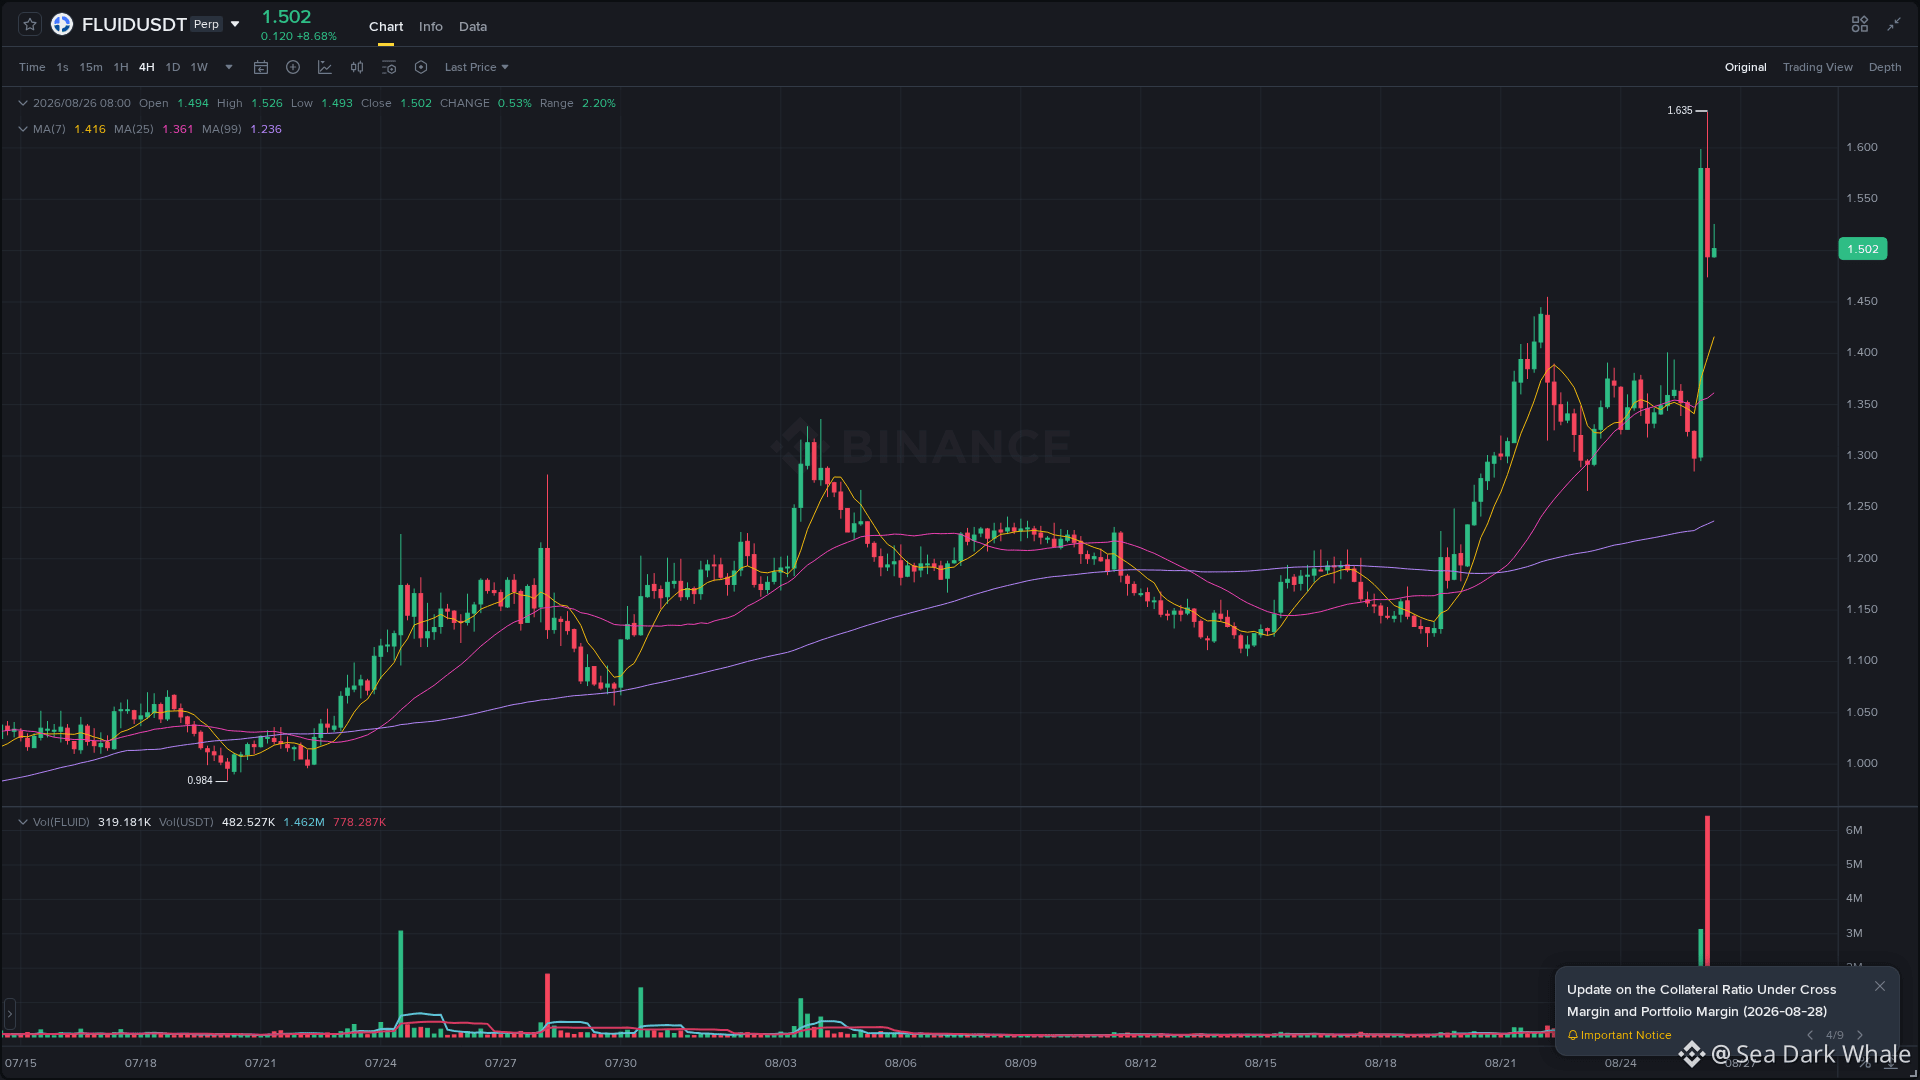The height and width of the screenshot is (1080, 1920).
Task: Close the notice popup
Action: tap(1880, 986)
